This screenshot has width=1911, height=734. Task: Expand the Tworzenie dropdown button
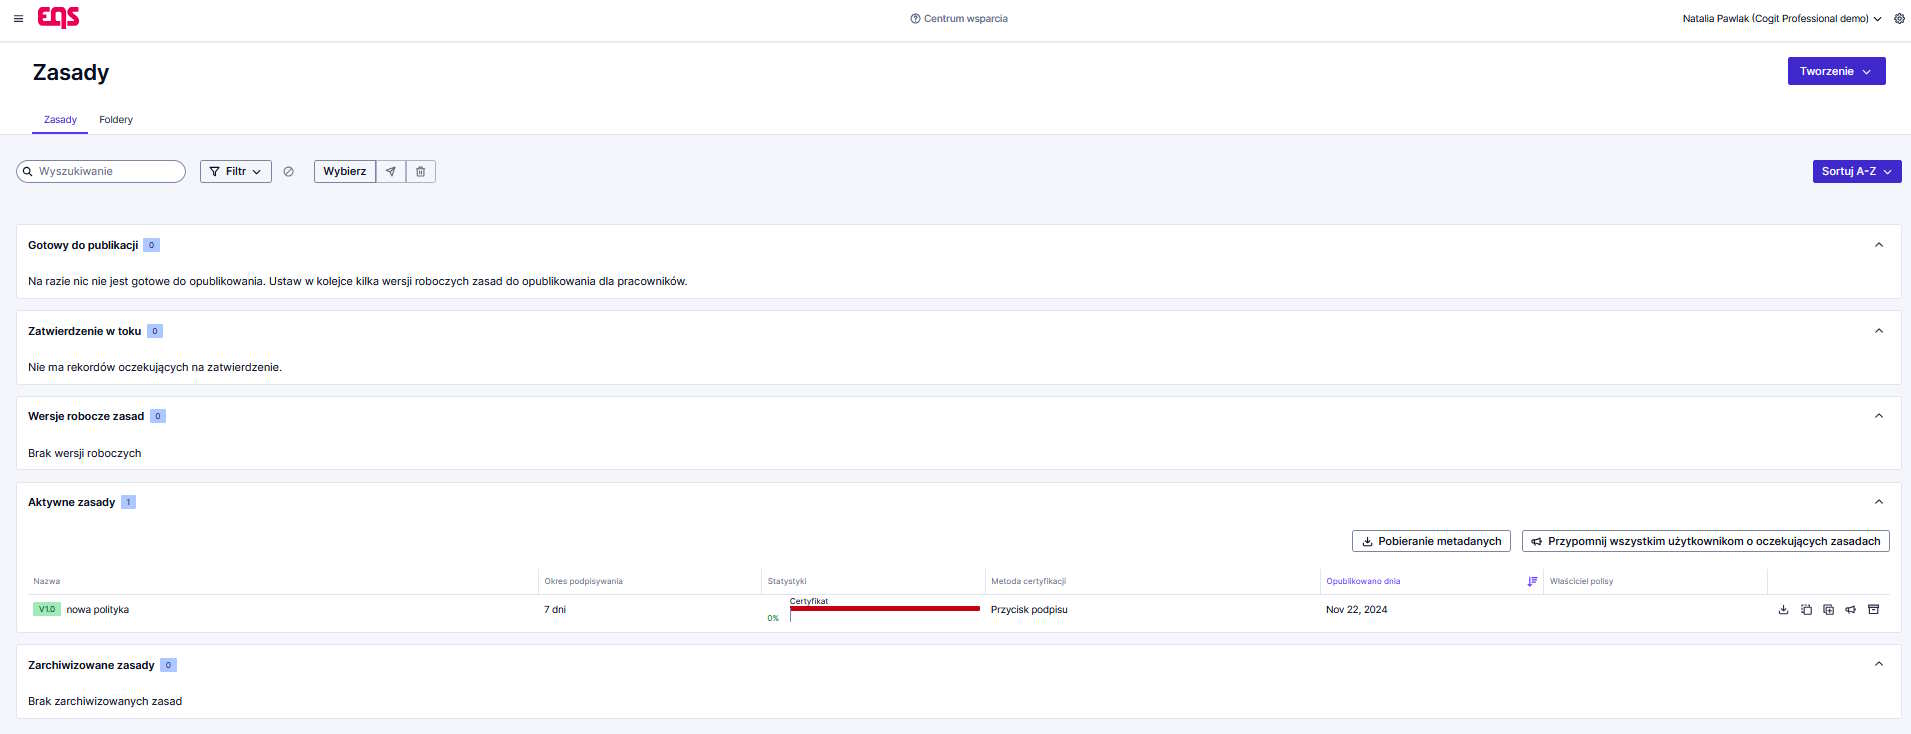coord(1836,71)
